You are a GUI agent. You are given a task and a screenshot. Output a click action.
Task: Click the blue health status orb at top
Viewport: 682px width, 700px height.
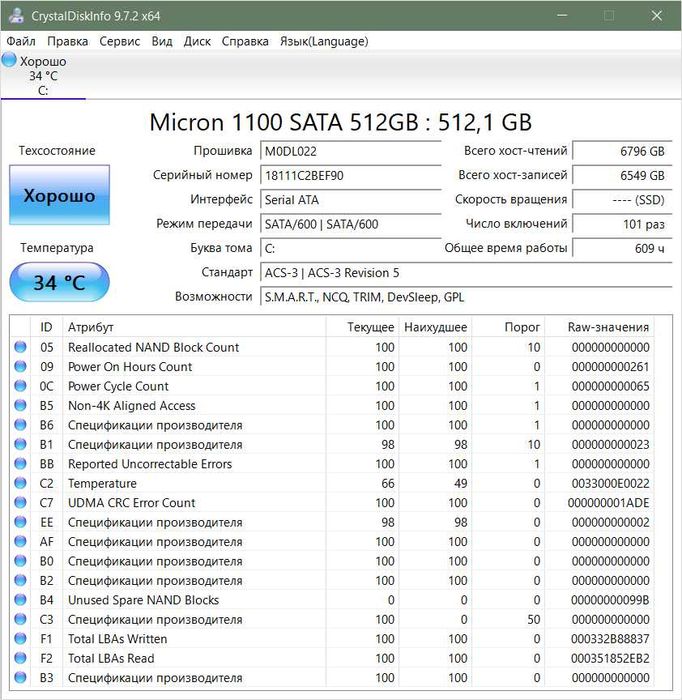(x=9, y=59)
